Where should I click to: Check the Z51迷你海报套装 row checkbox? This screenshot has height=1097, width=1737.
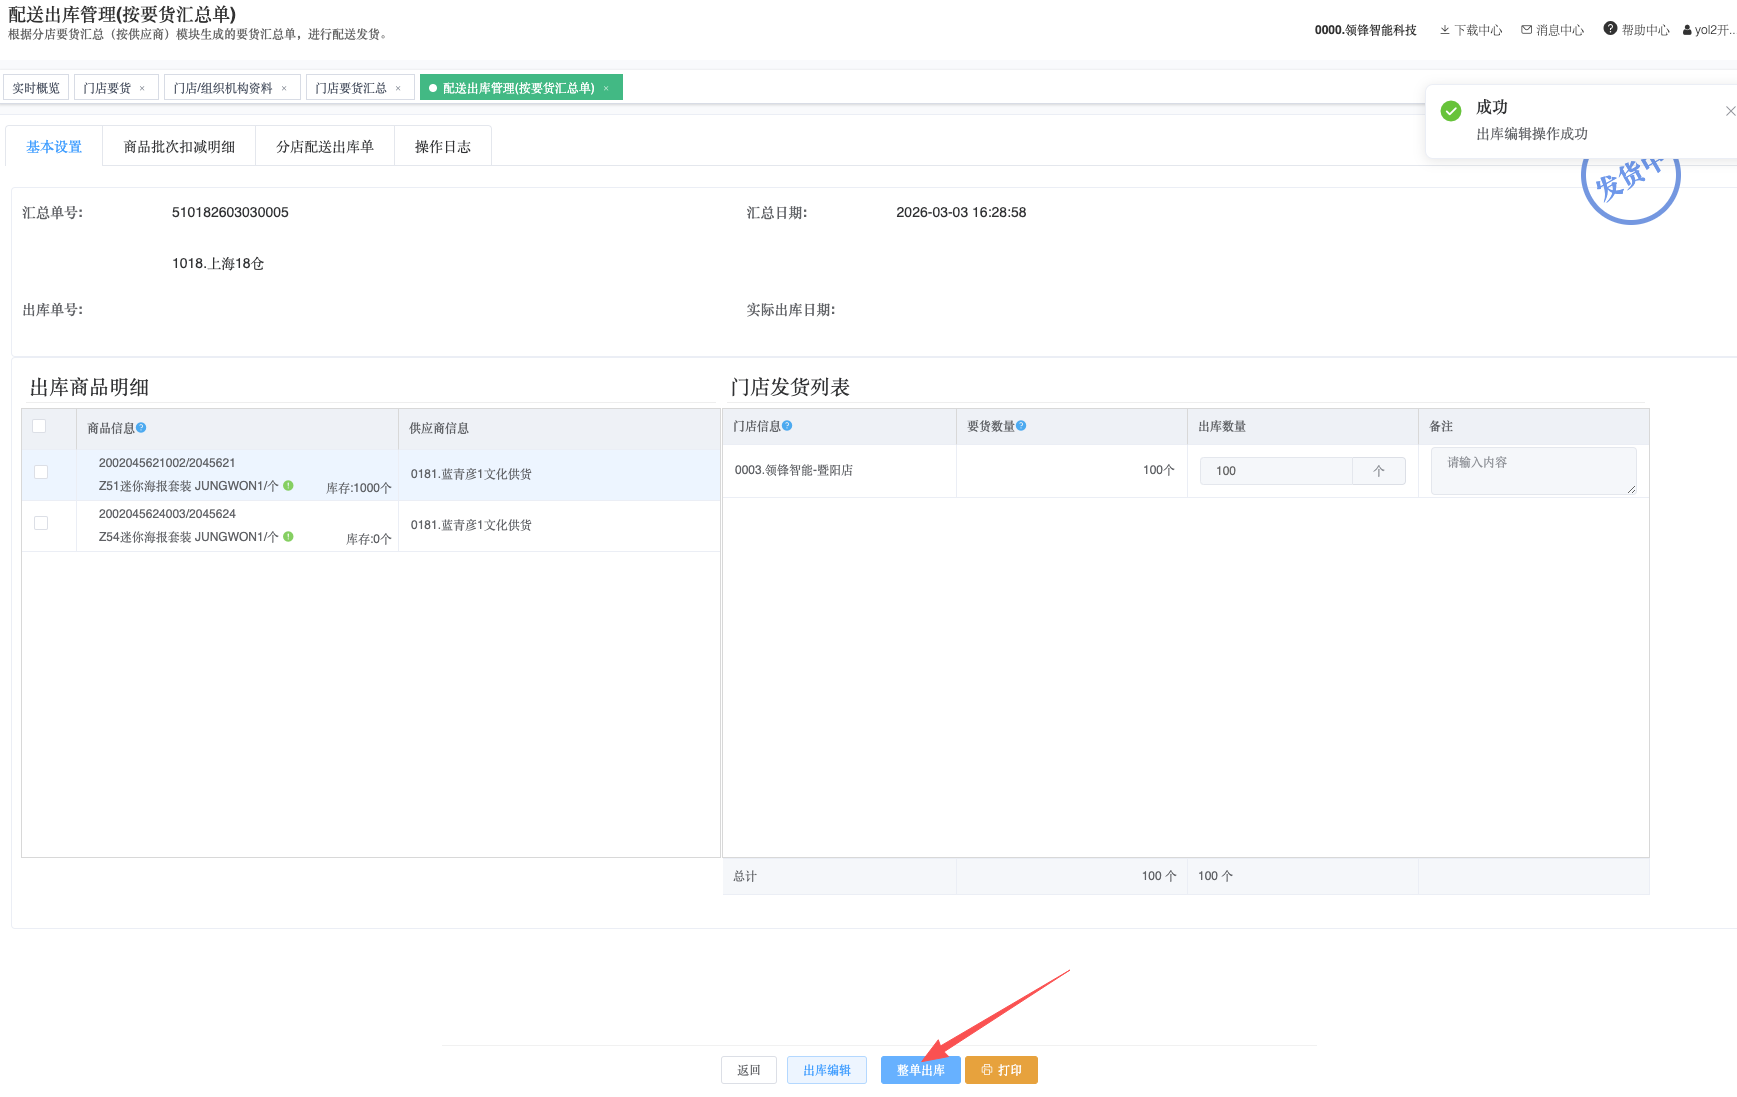tap(41, 472)
